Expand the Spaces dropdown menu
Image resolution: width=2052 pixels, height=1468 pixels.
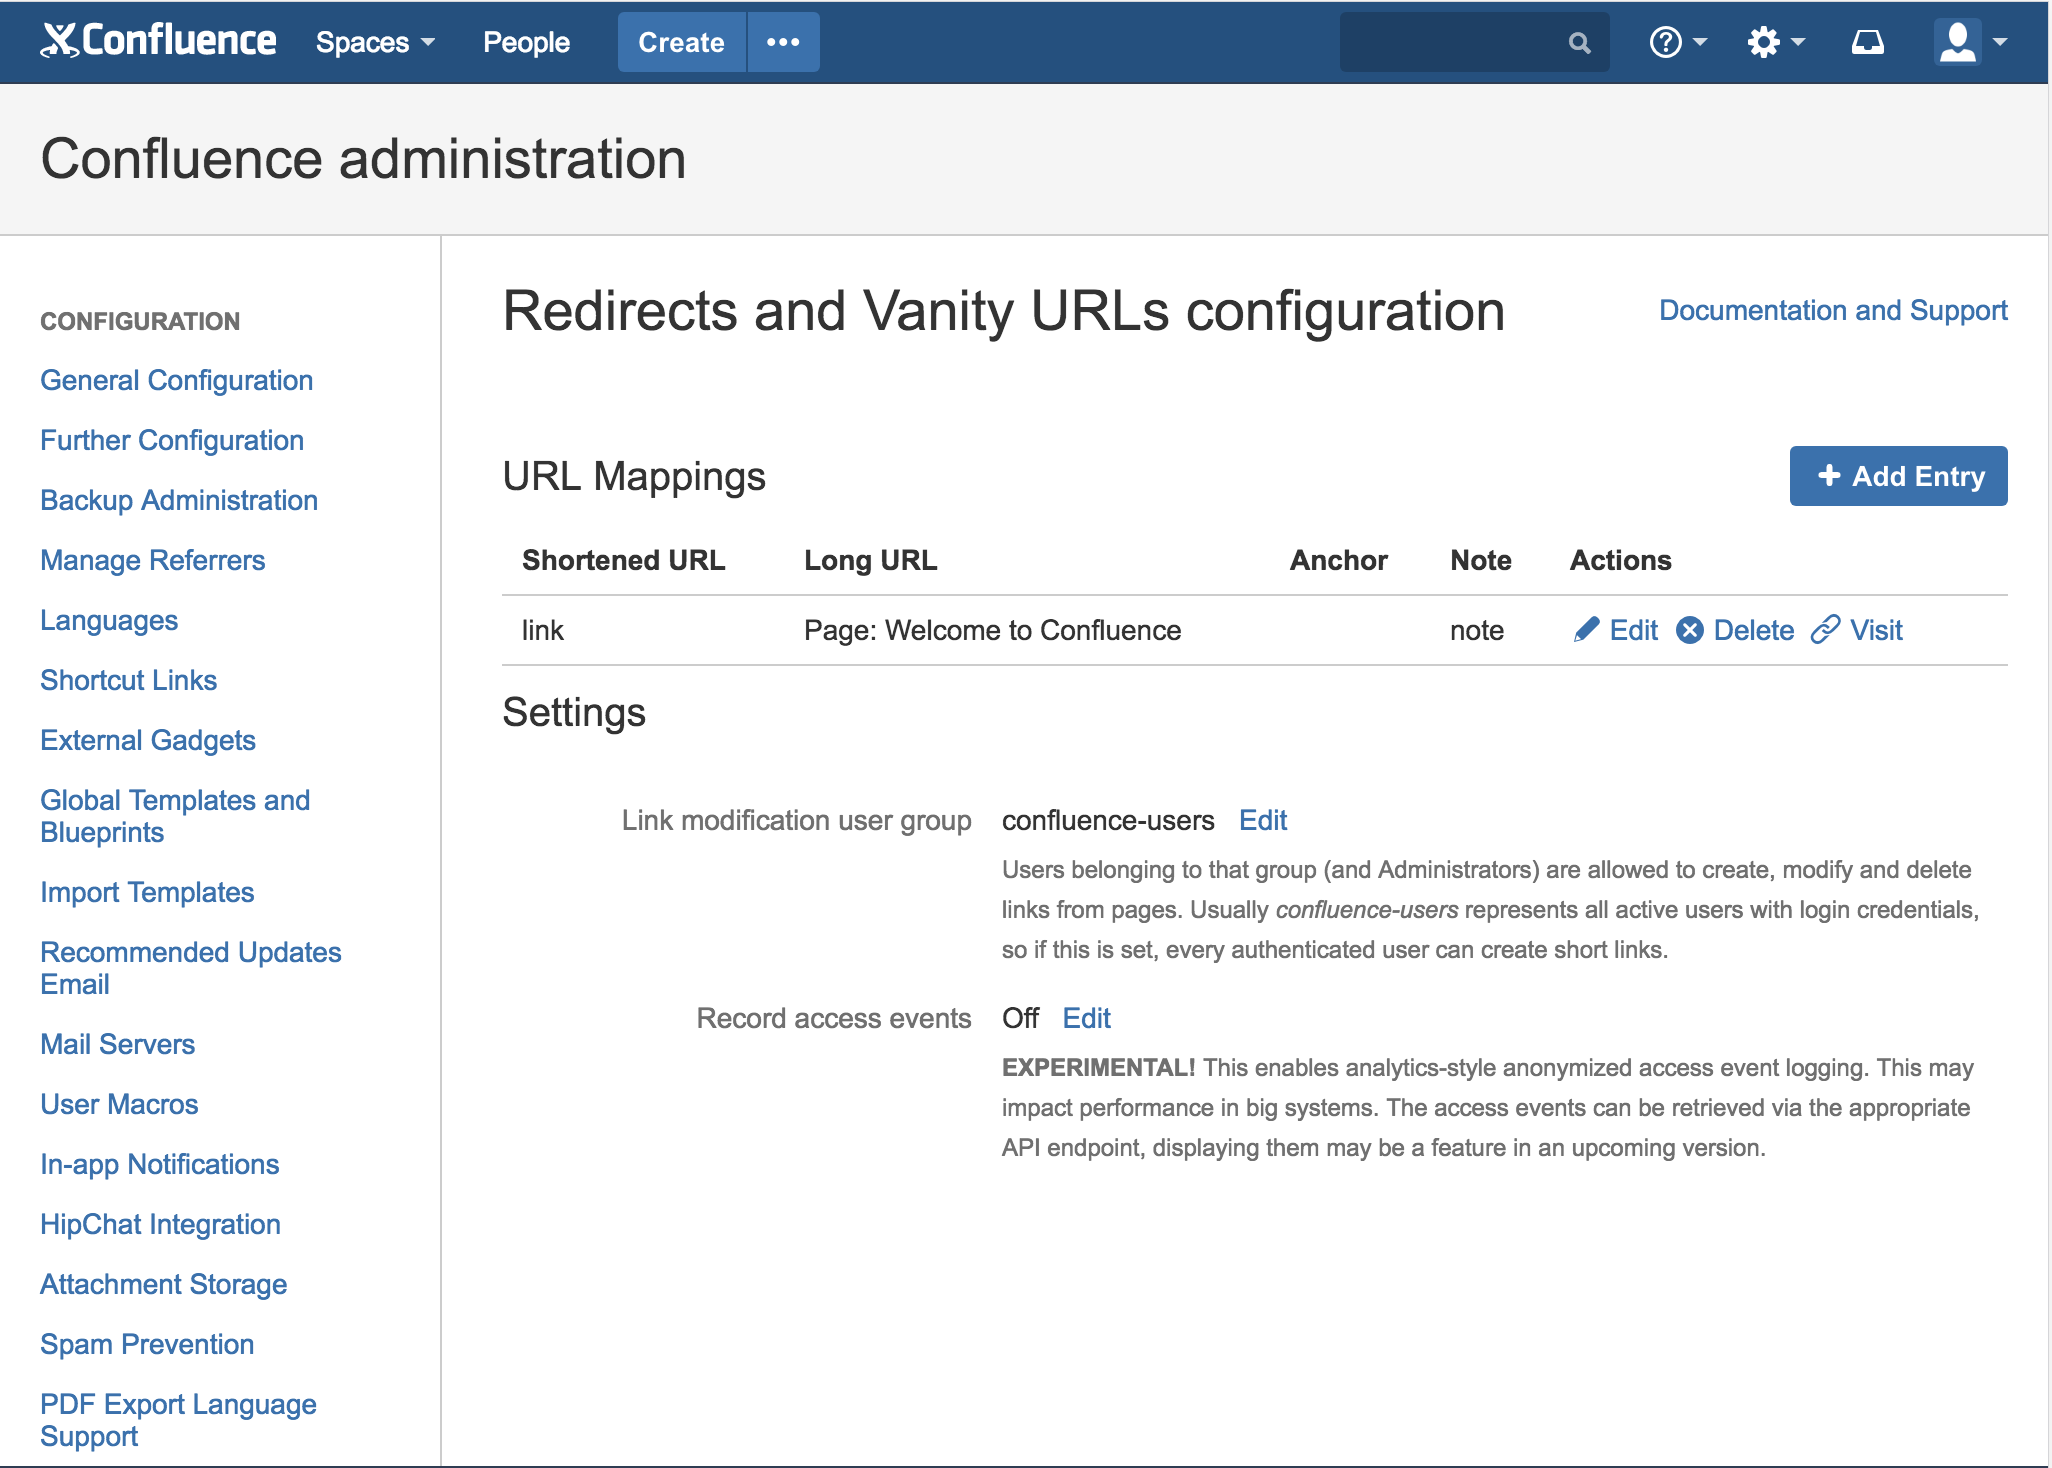pyautogui.click(x=375, y=42)
